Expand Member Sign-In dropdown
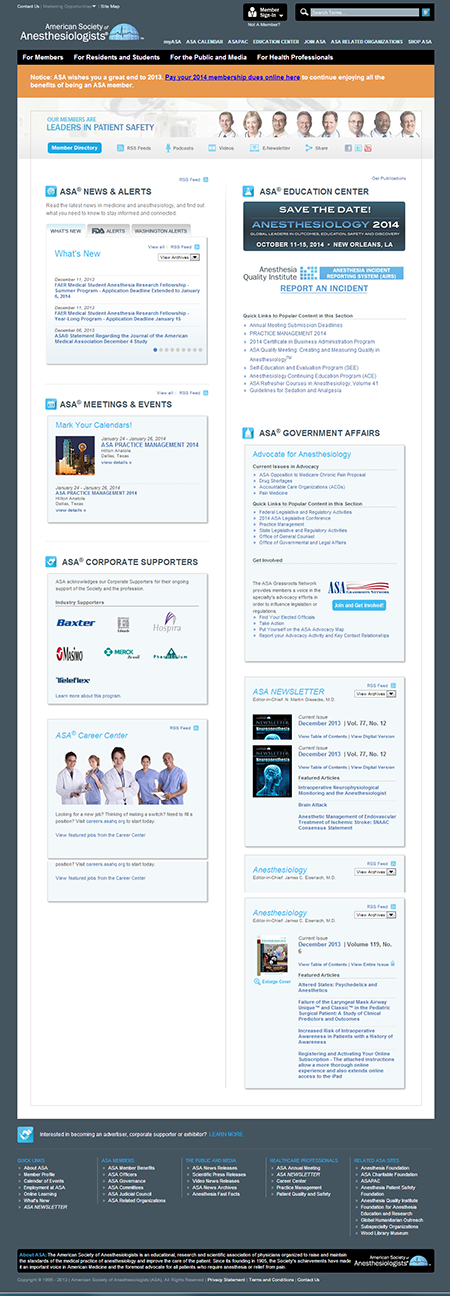This screenshot has height=1296, width=450. tap(266, 13)
